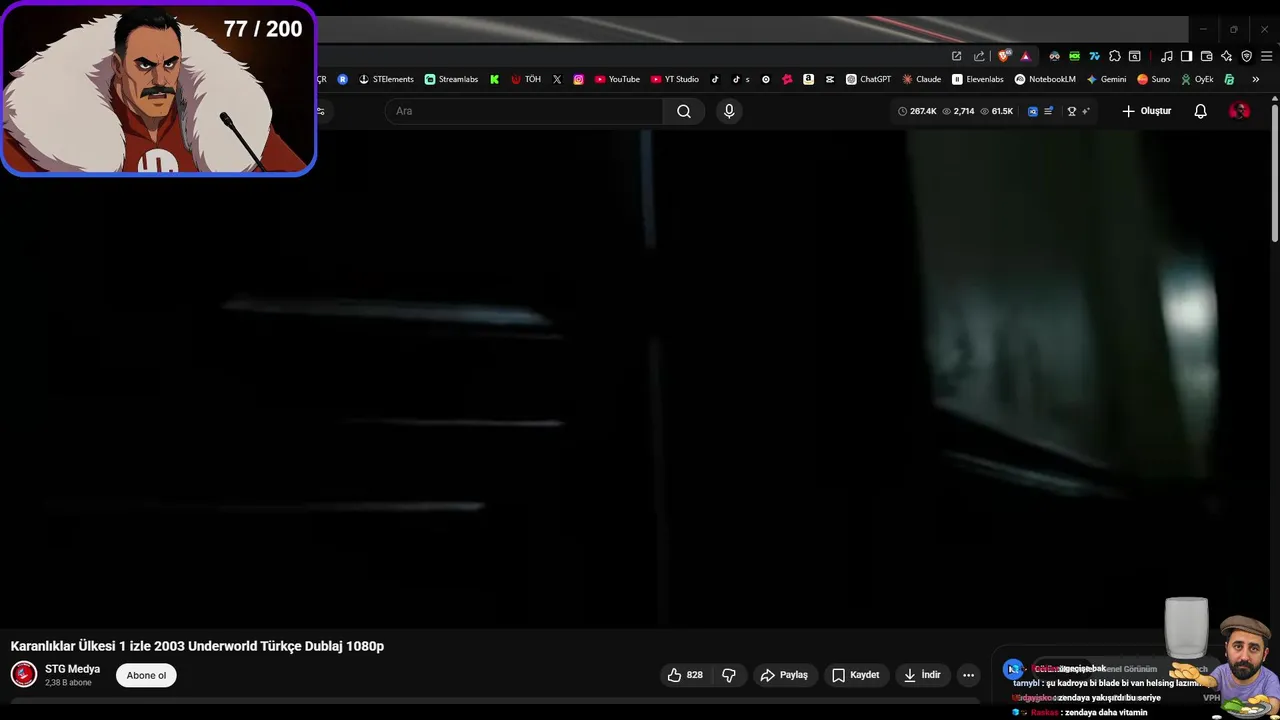Open Brave Leo AI sparkle icon
This screenshot has width=1280, height=720.
tap(1226, 56)
